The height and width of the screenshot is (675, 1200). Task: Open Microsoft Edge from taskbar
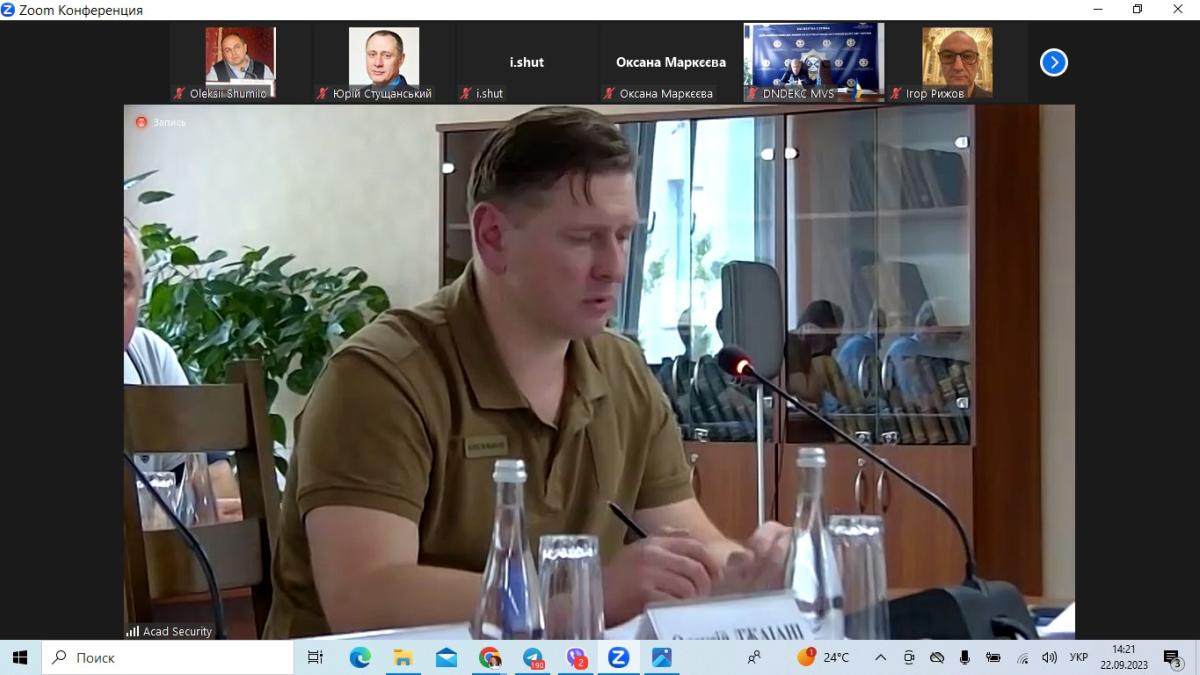(360, 657)
